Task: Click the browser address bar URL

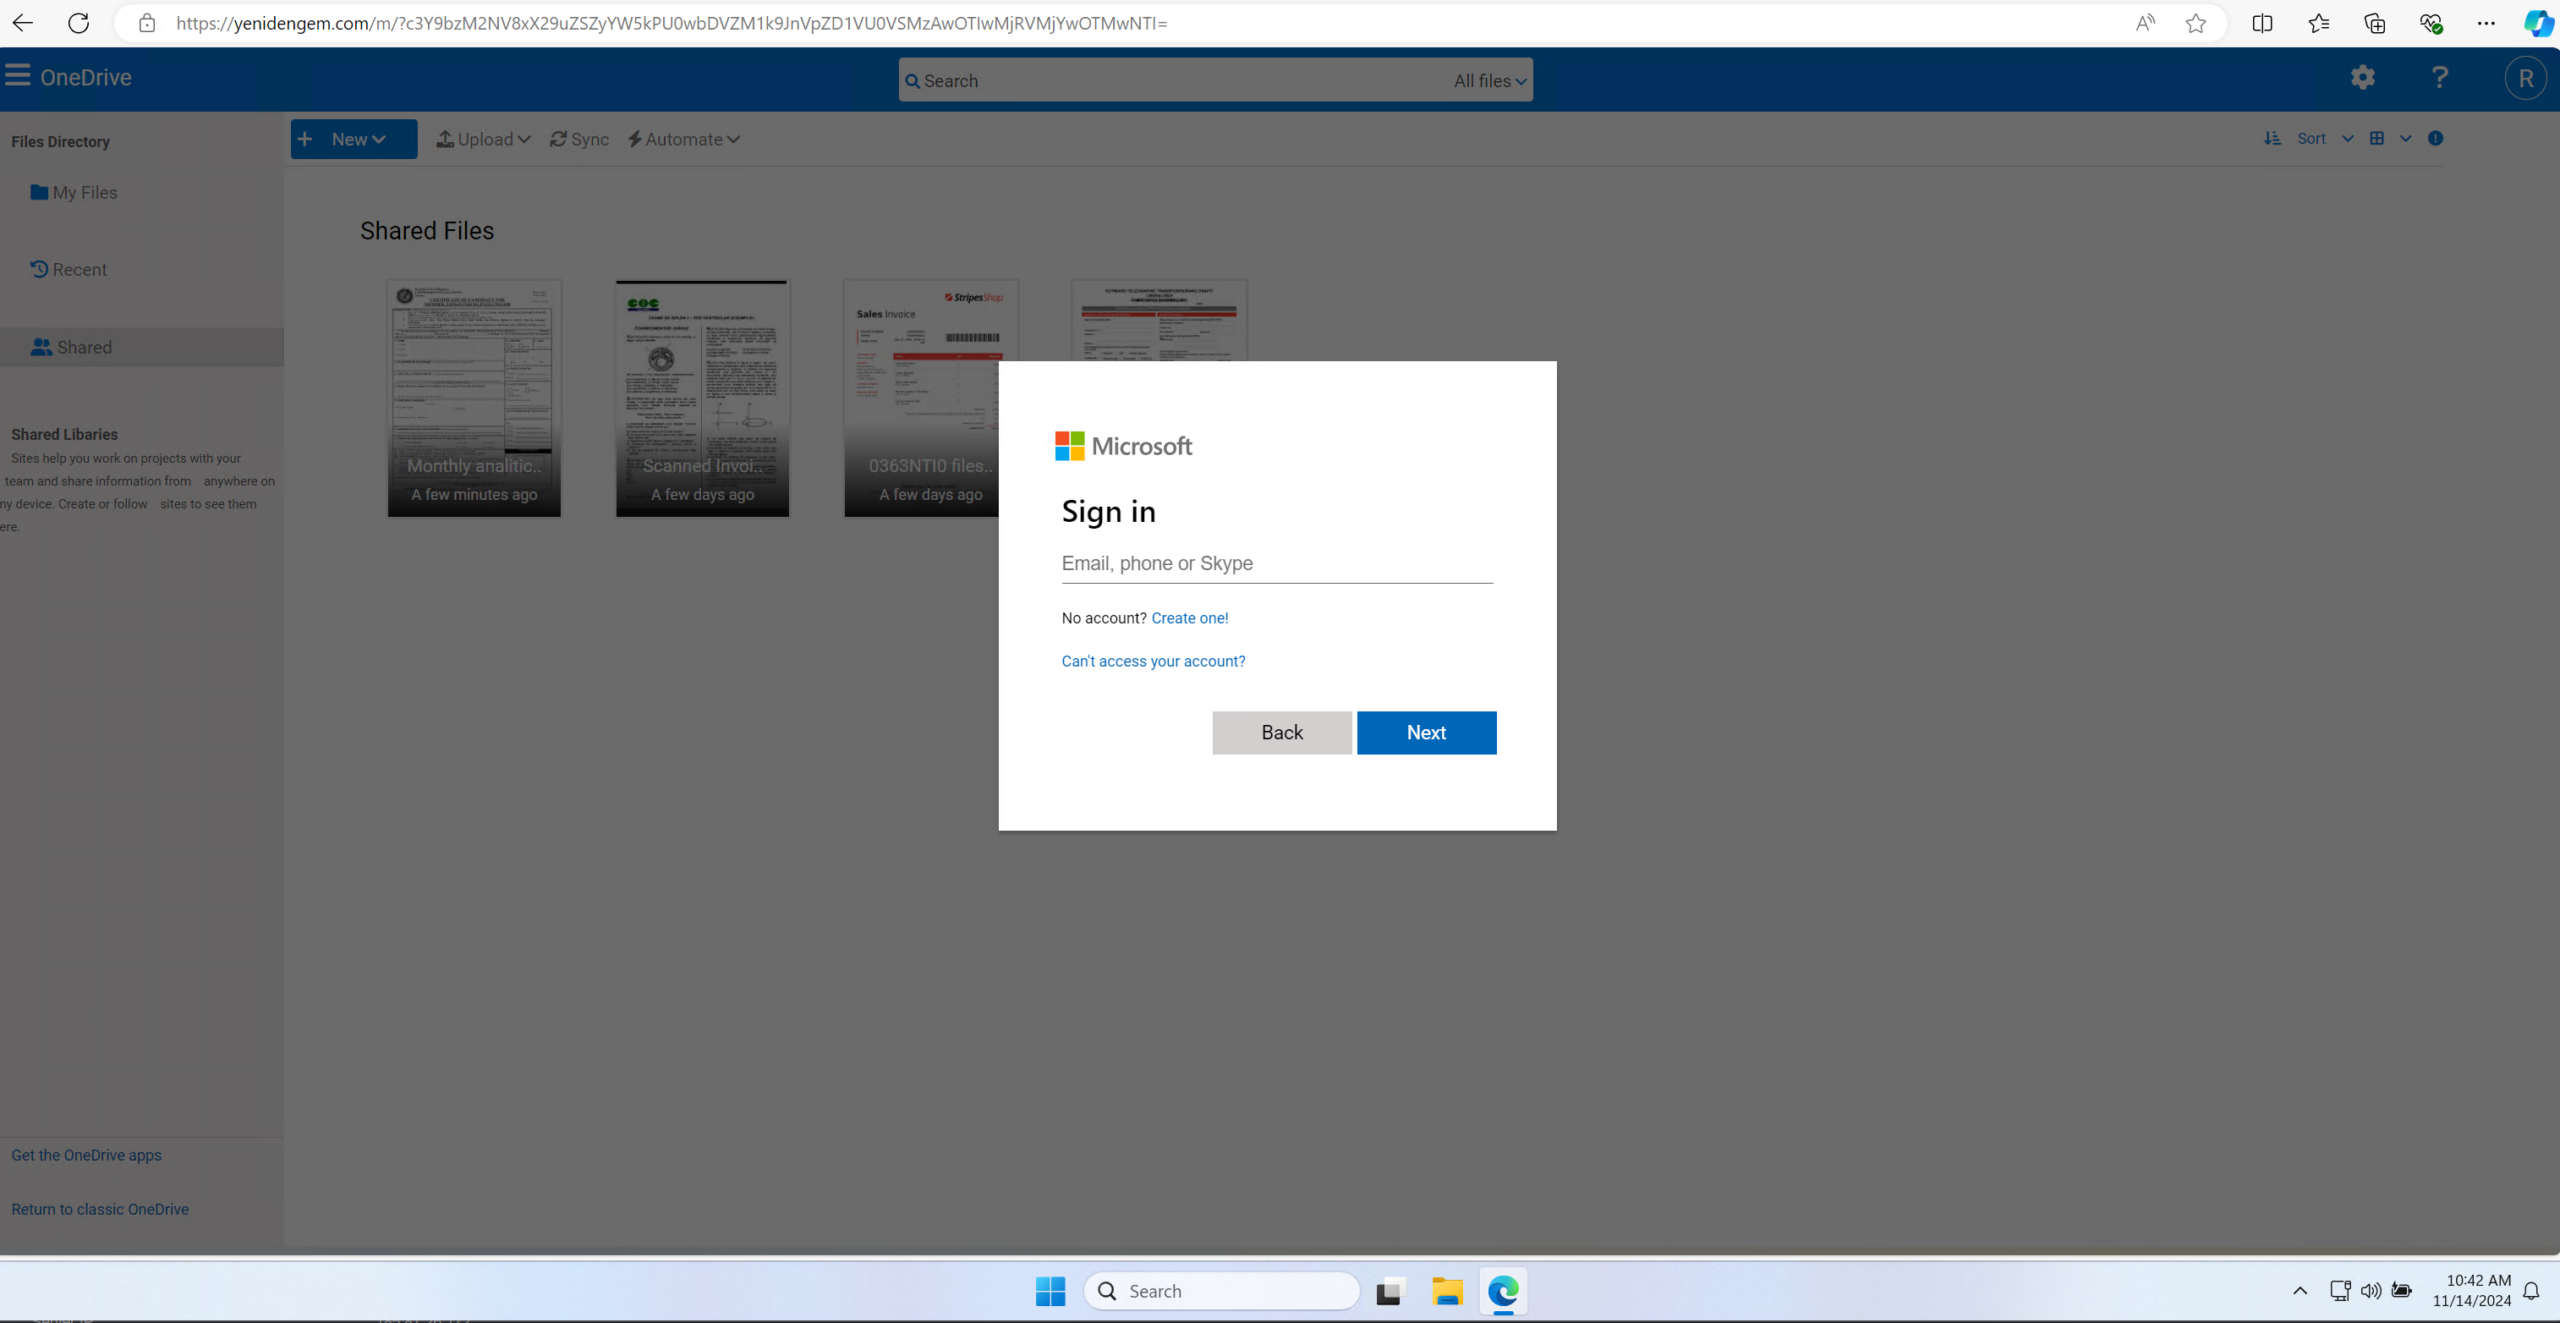Action: click(x=671, y=23)
